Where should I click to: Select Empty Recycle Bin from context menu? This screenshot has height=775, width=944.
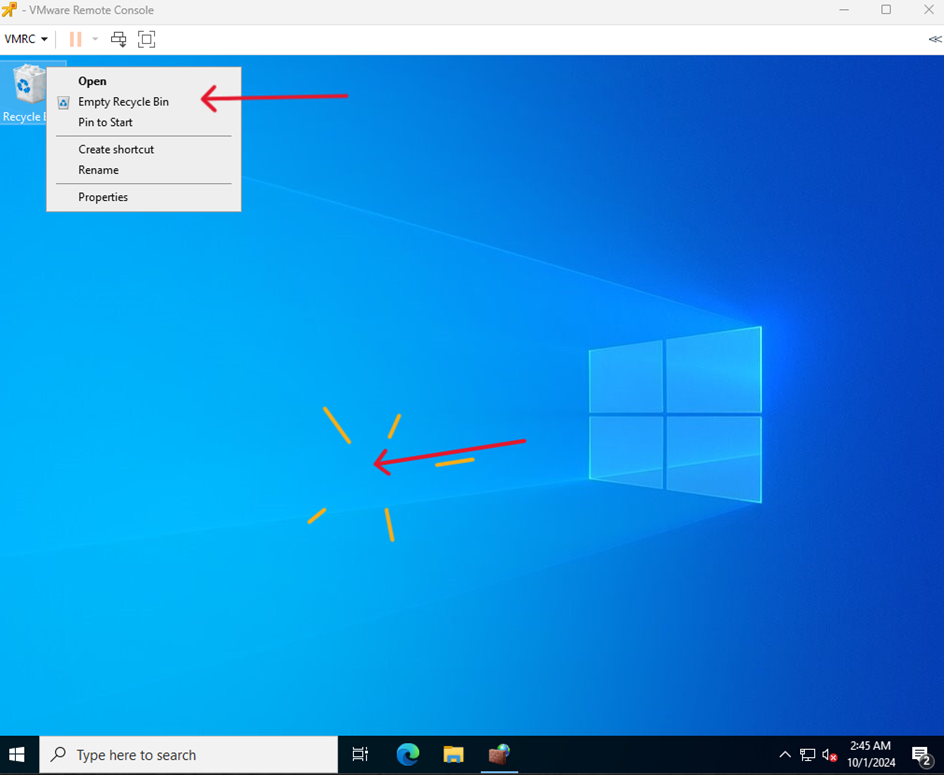pyautogui.click(x=123, y=102)
